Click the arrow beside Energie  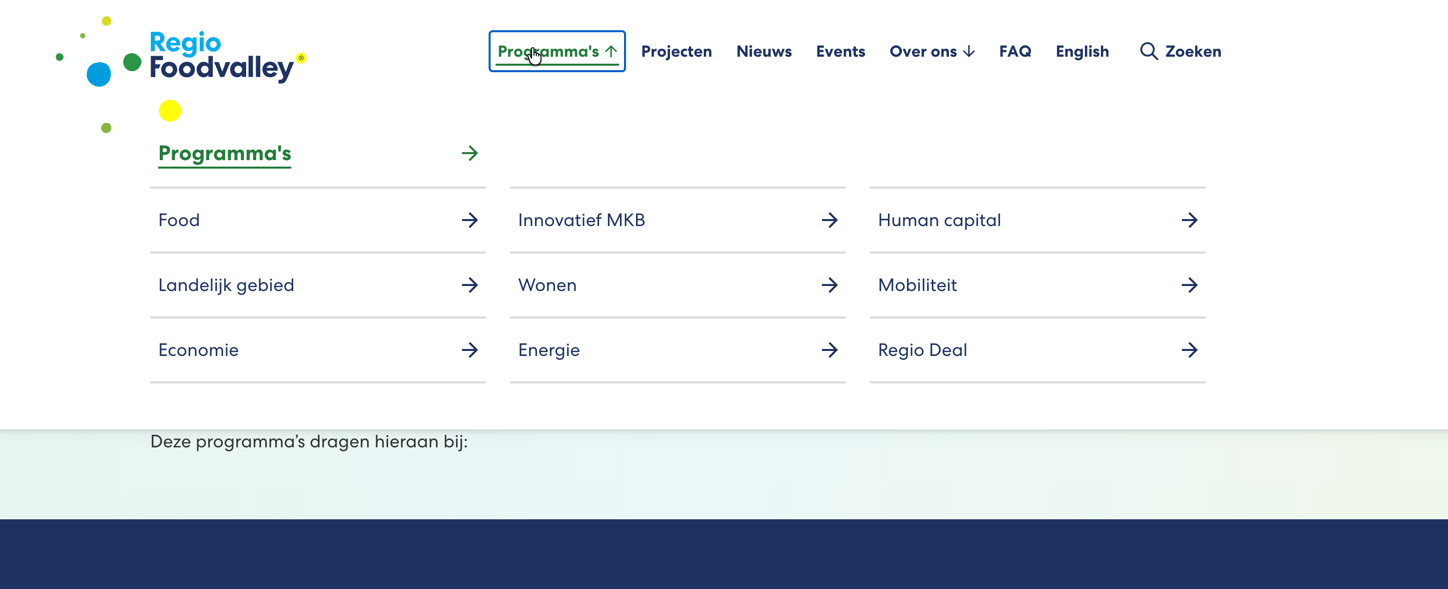pos(829,350)
